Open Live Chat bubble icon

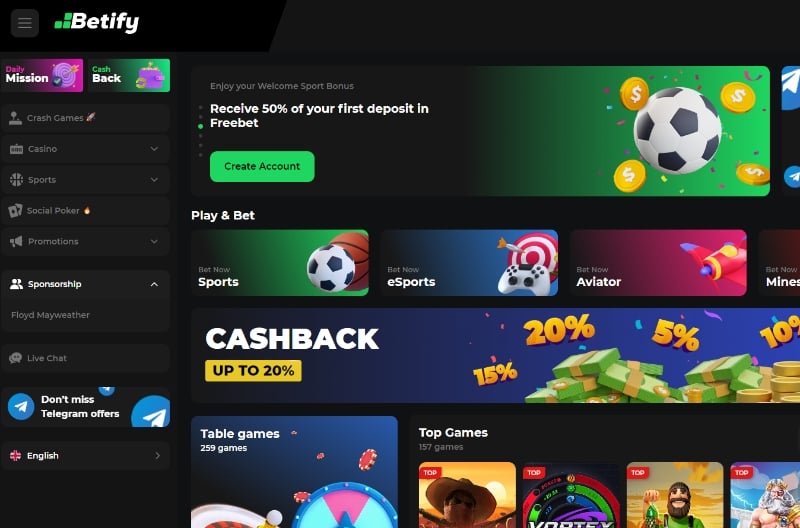(15, 358)
